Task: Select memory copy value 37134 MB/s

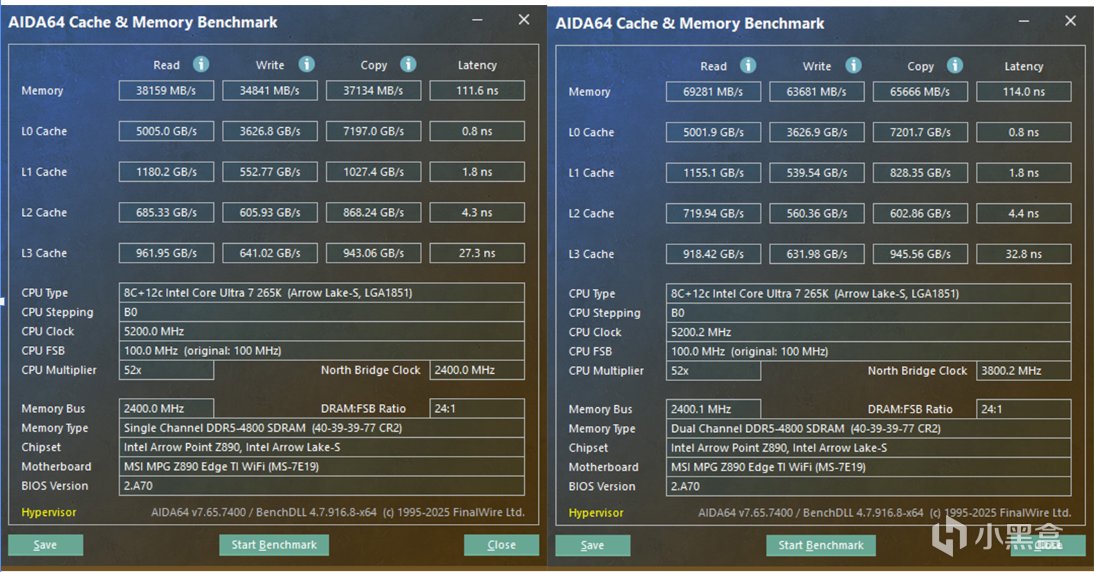Action: (373, 91)
